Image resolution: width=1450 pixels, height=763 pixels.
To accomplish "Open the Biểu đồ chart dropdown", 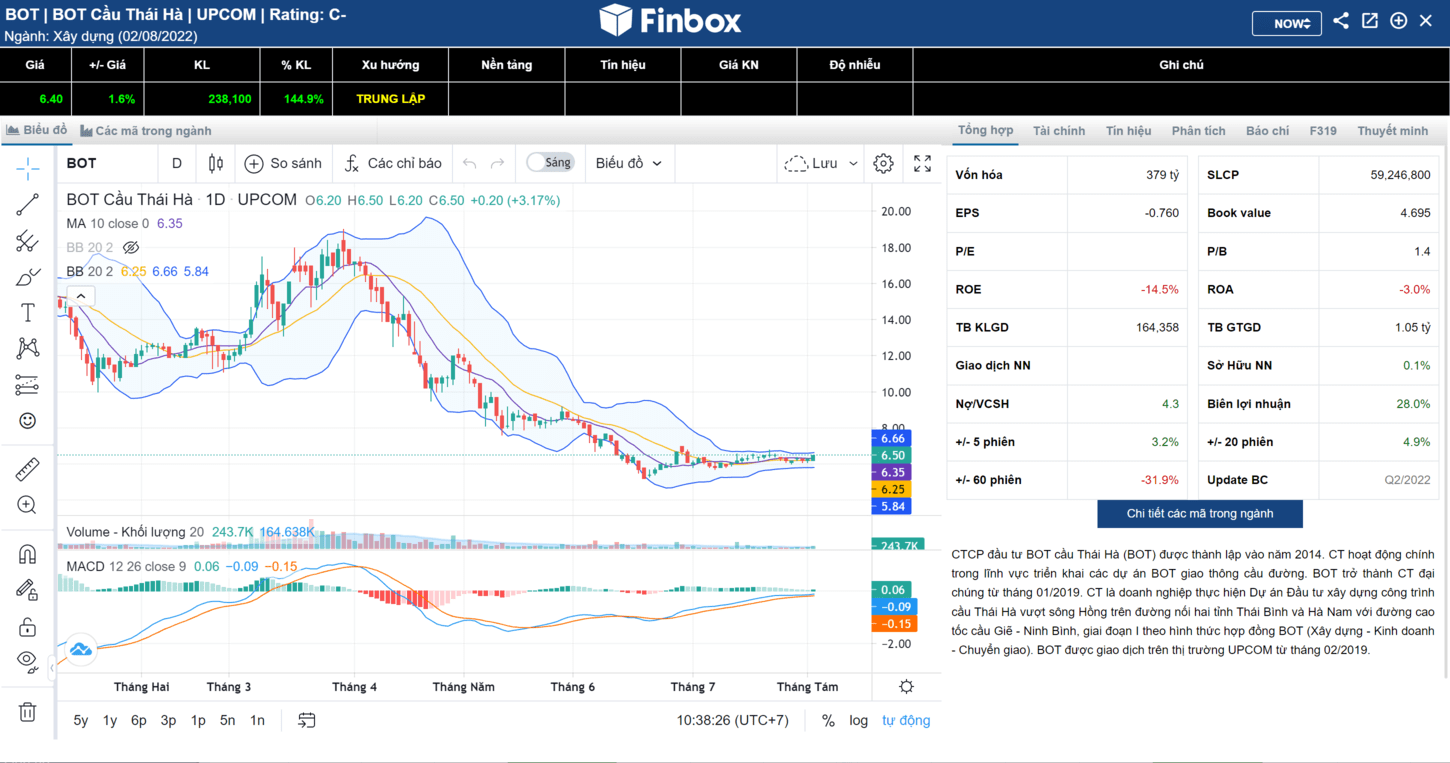I will click(x=629, y=163).
